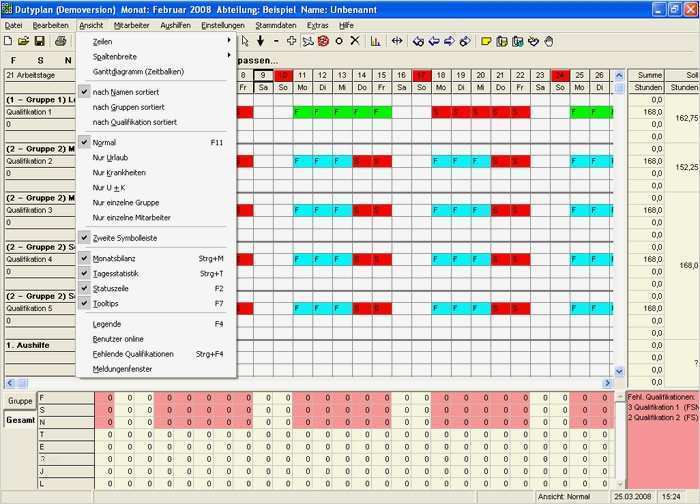Click the first blue double-arrow back icon
700x504 pixels.
click(418, 42)
